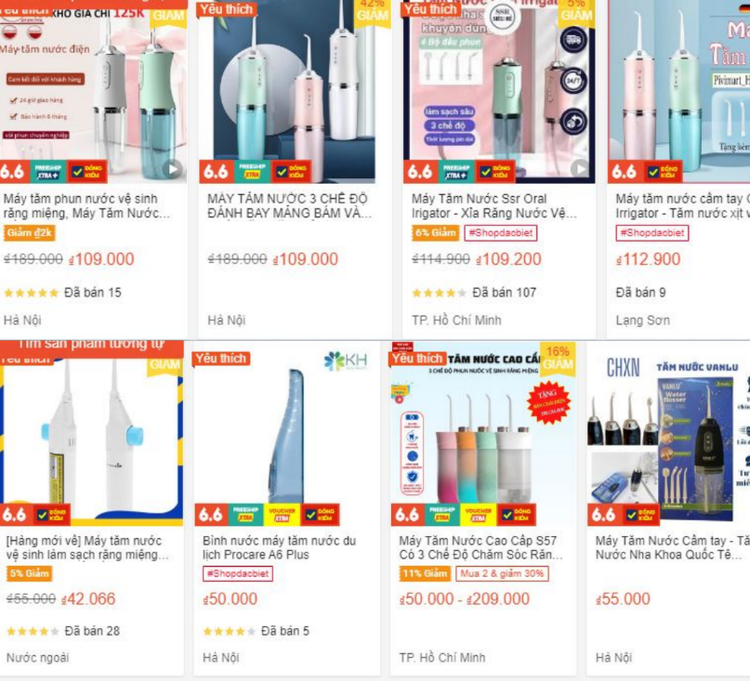This screenshot has width=750, height=681.
Task: Click 5% Giảm label on Hàng mới về product
Action: 30,573
